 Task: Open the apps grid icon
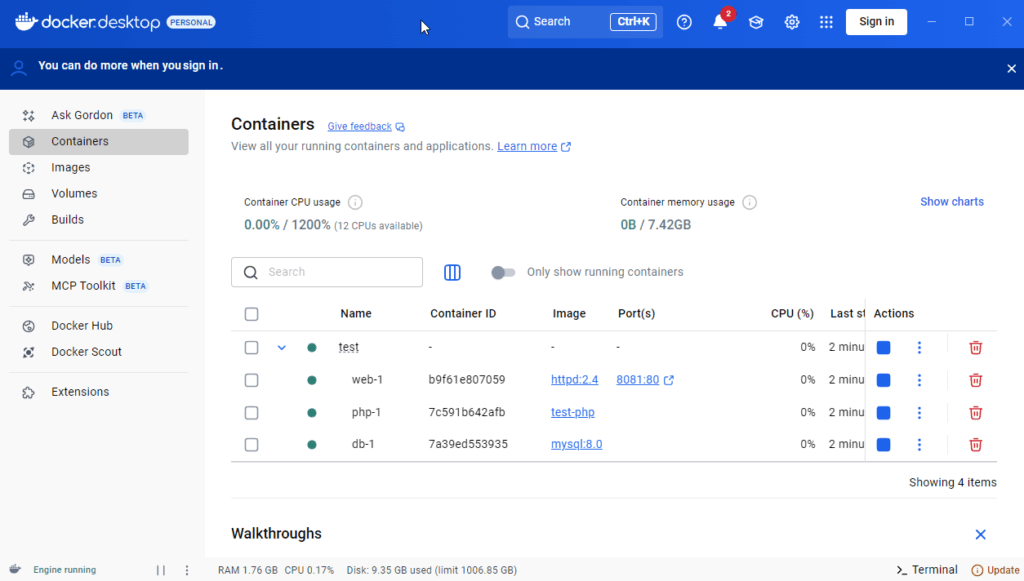pyautogui.click(x=826, y=22)
